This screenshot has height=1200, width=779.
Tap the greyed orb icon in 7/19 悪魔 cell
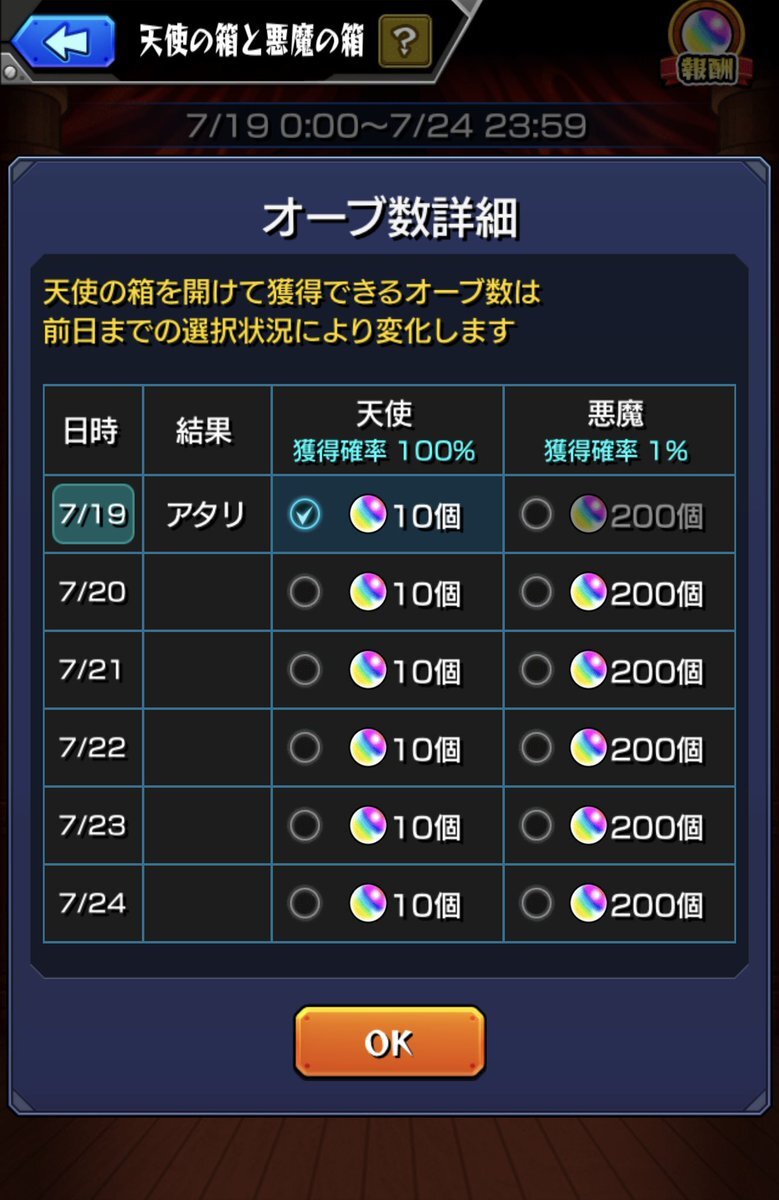click(588, 515)
